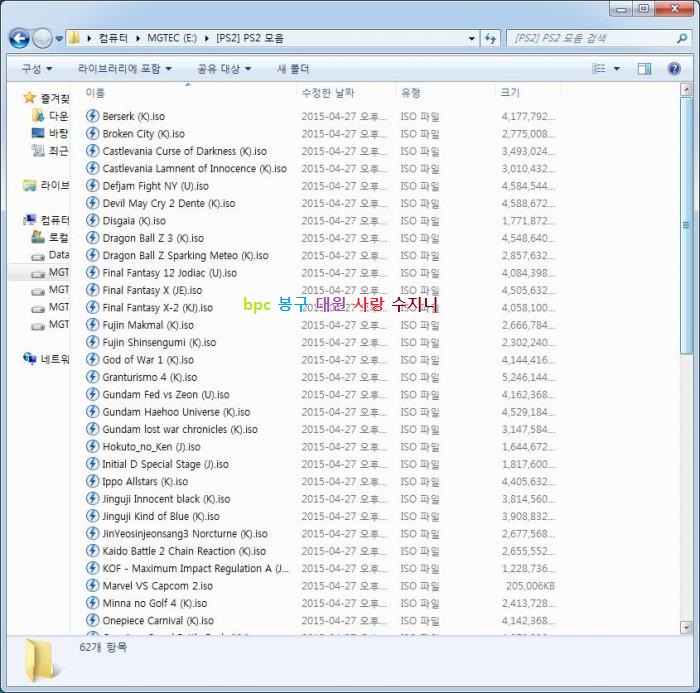The image size is (700, 693).
Task: Select file name Final Fantasy X-2 (KJ).iso
Action: tap(158, 308)
